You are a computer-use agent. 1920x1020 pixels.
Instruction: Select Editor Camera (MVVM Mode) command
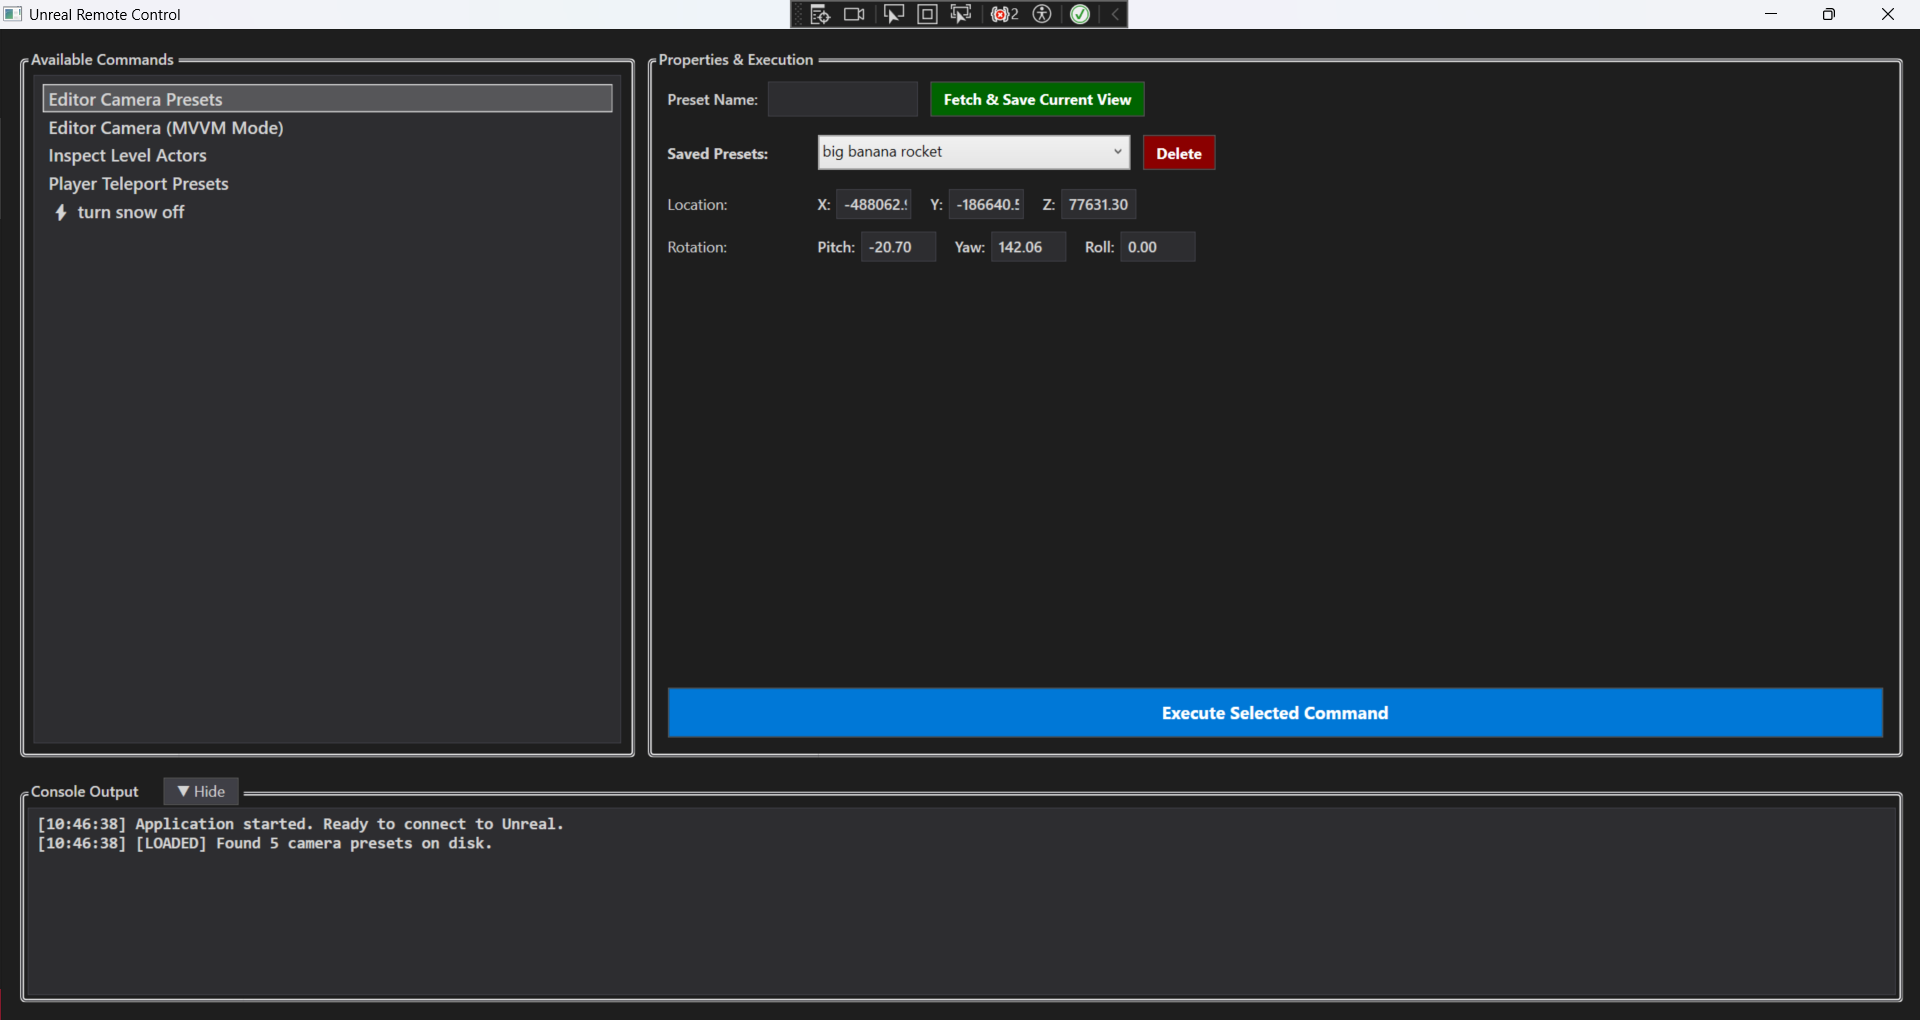point(166,128)
